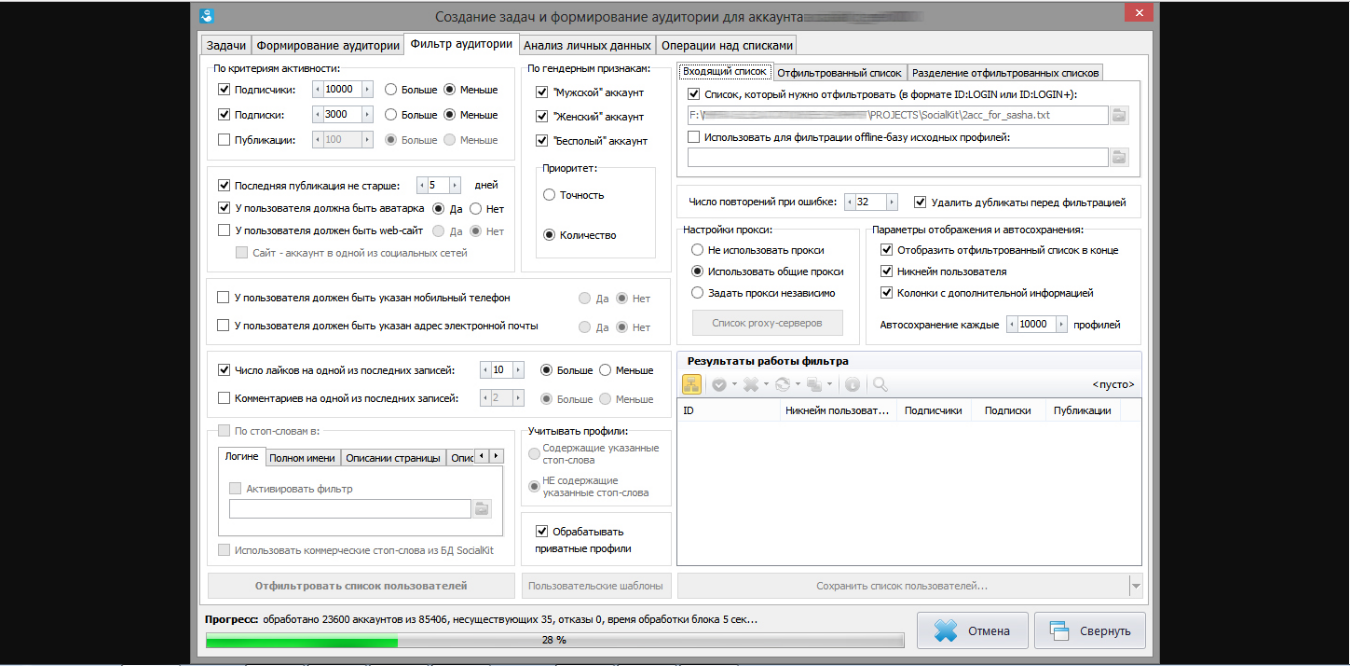Click the copy icon in results toolbar
1350x666 pixels.
815,384
